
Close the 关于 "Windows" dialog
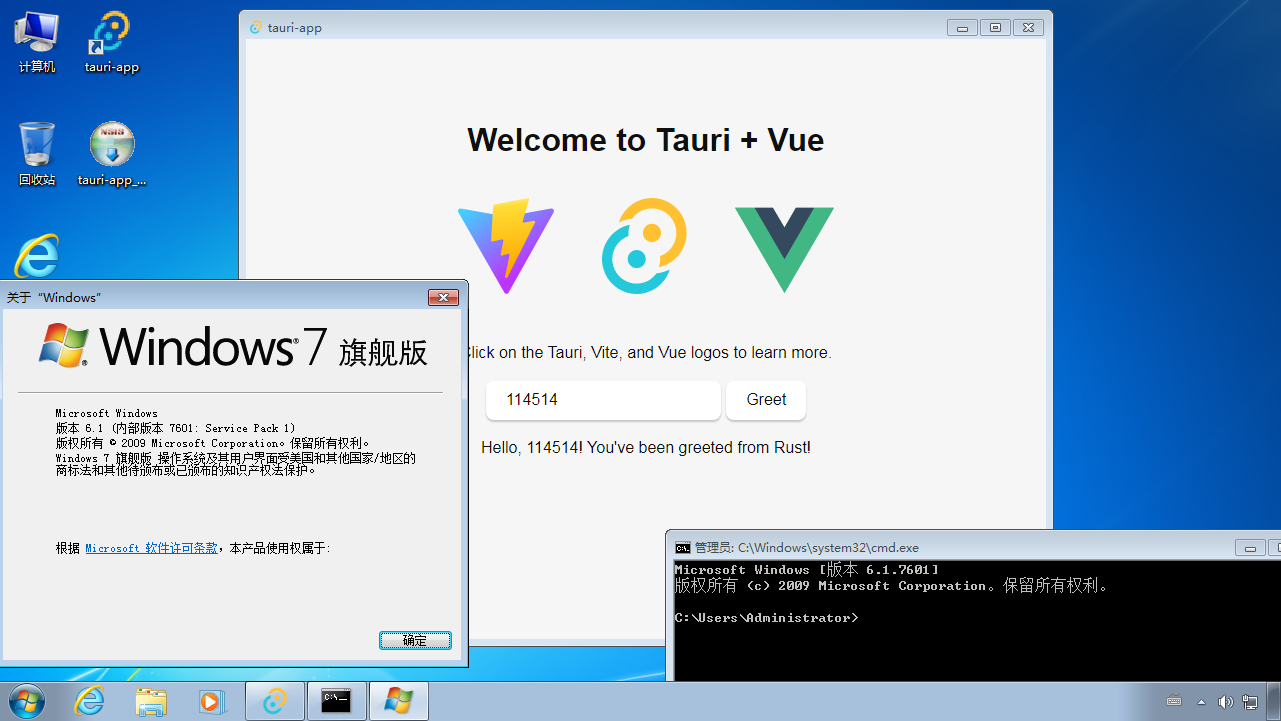443,297
